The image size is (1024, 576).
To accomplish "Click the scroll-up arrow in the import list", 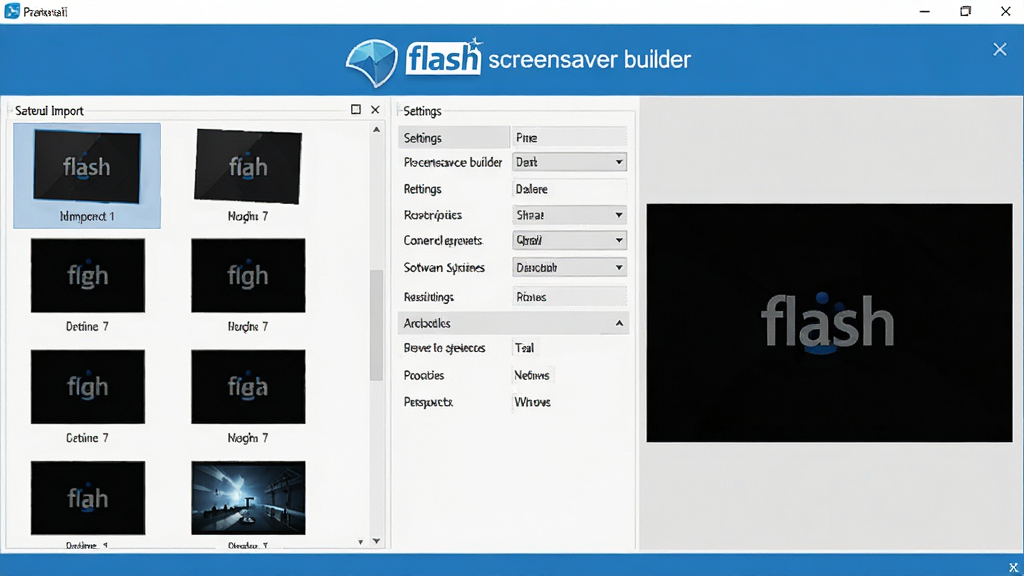I will click(376, 130).
